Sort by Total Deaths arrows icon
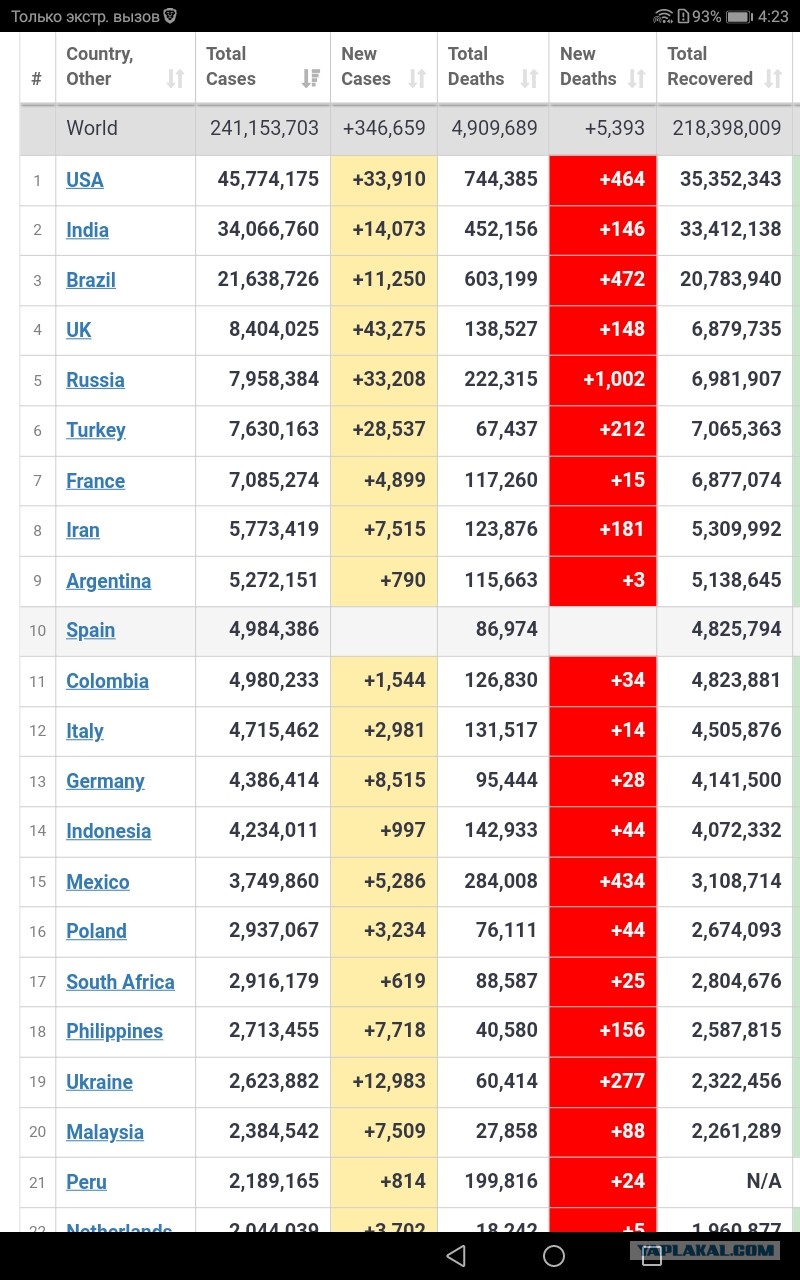The image size is (800, 1280). pos(530,79)
